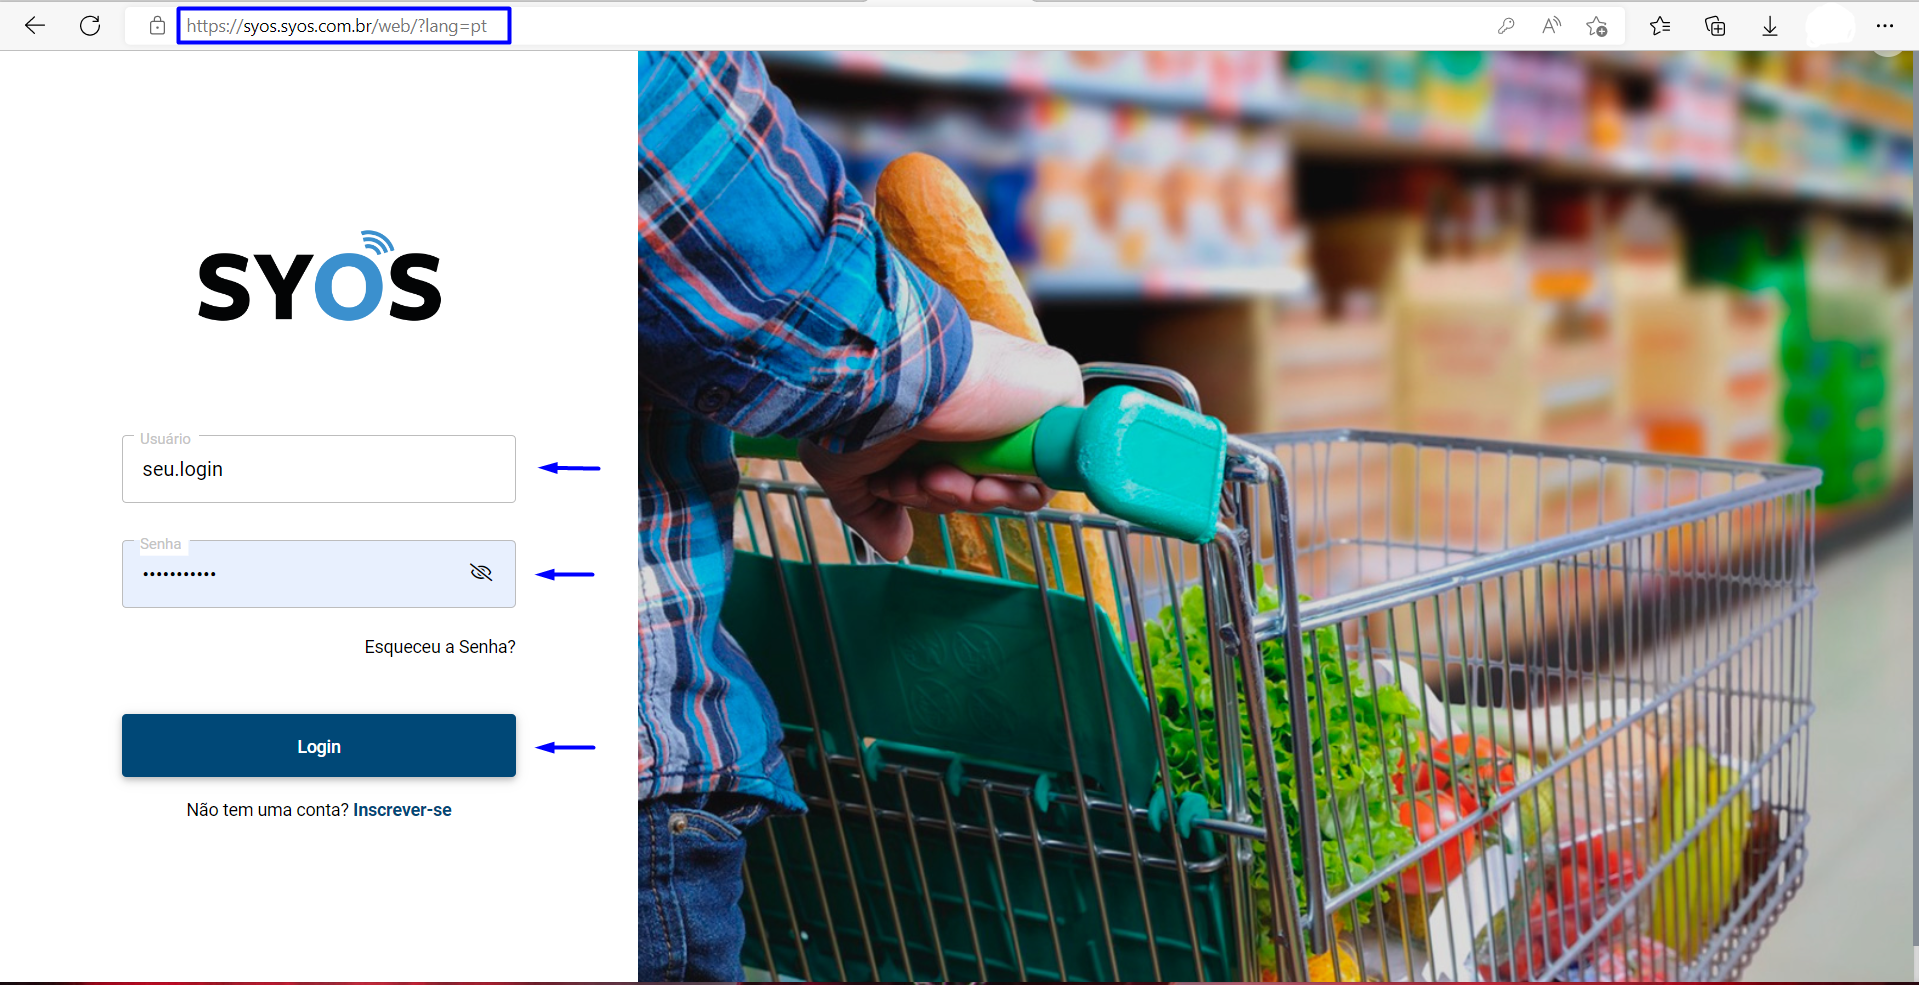This screenshot has height=985, width=1919.
Task: Reload the page with the refresh icon
Action: (x=90, y=26)
